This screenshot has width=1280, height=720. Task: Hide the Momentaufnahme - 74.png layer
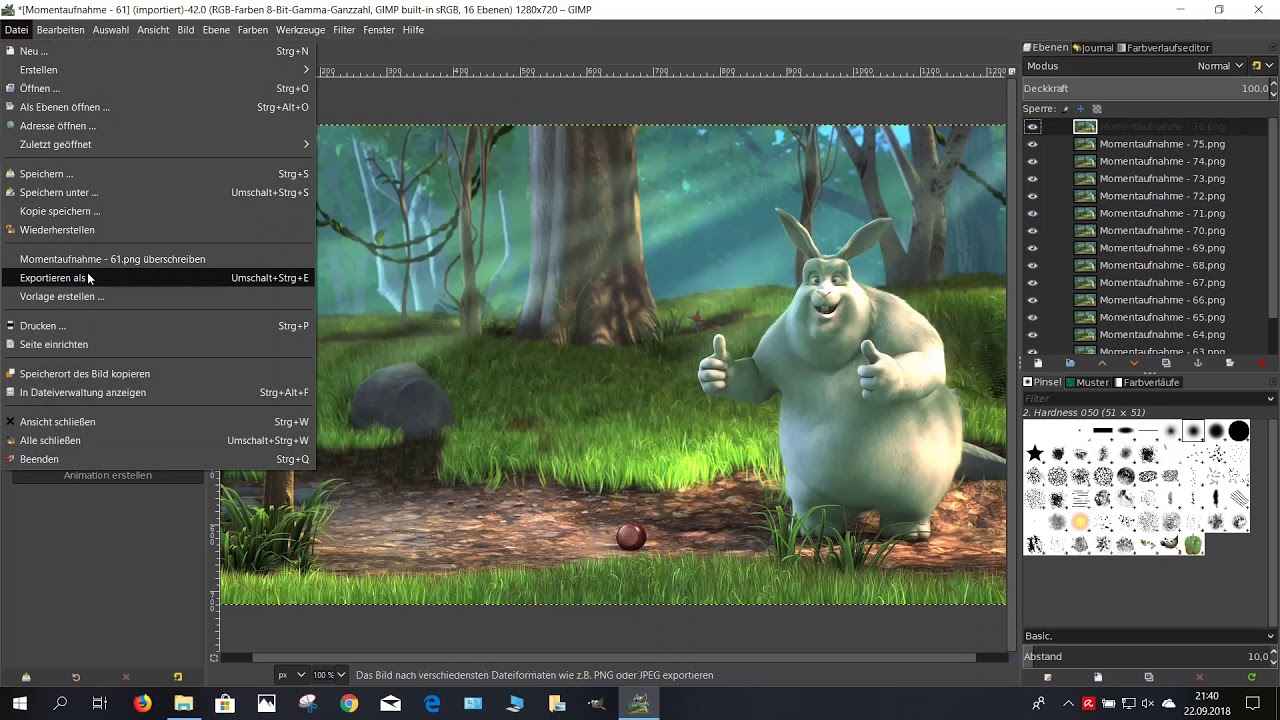click(1033, 161)
